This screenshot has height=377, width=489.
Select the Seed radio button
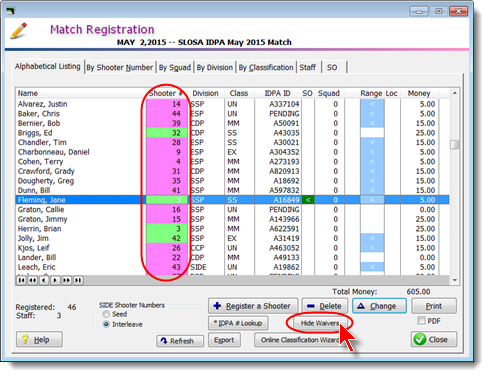pyautogui.click(x=106, y=314)
